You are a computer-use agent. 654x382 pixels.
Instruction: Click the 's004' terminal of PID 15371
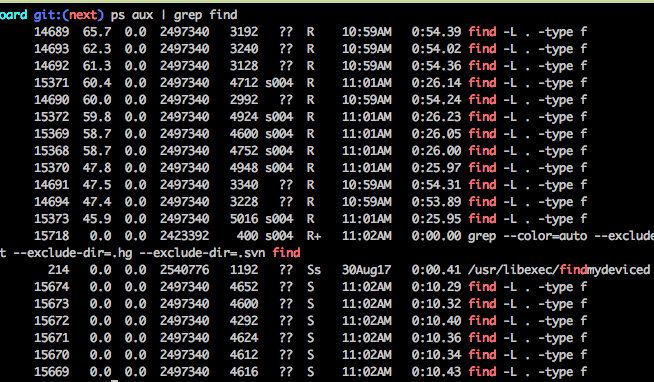click(x=279, y=83)
